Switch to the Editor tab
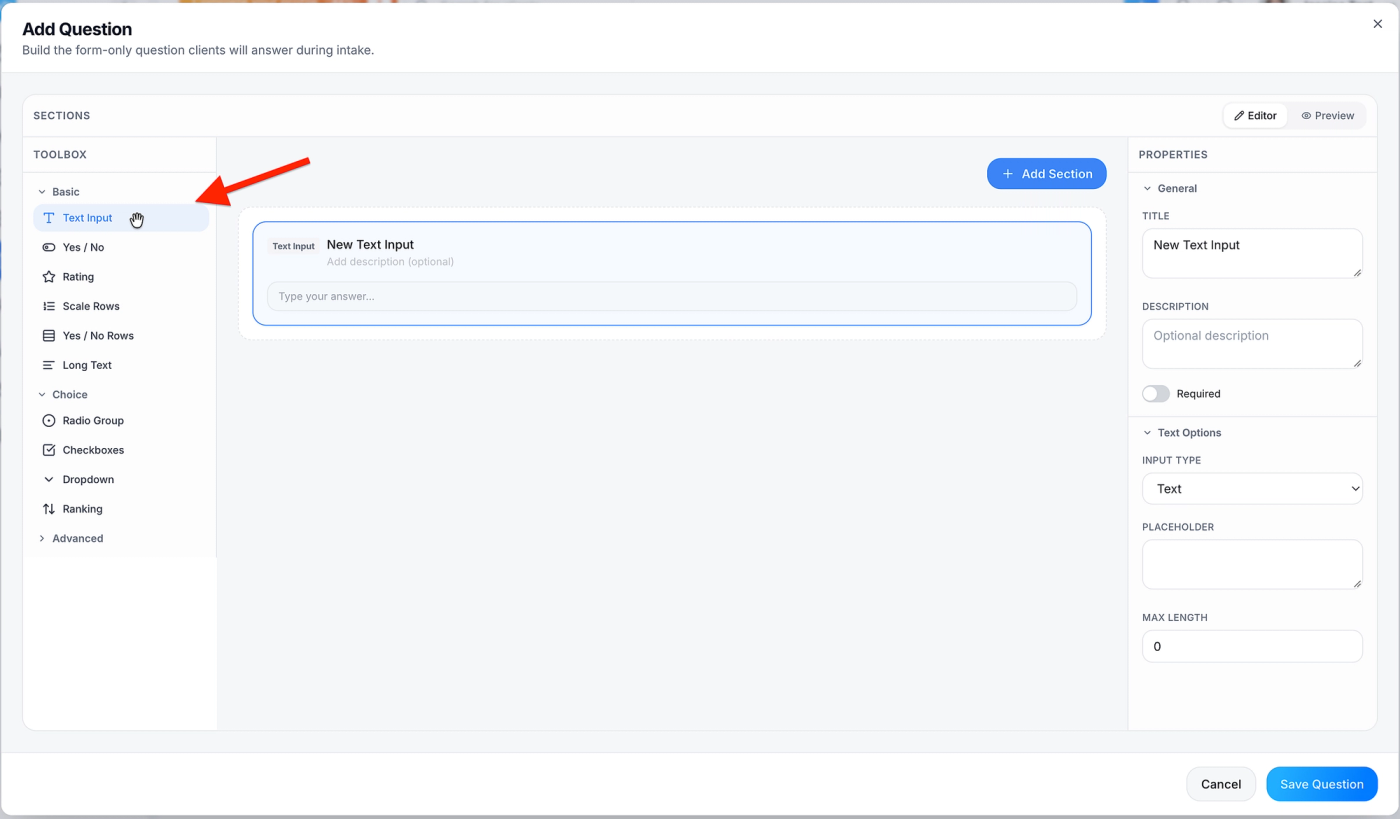The image size is (1400, 819). click(1256, 116)
